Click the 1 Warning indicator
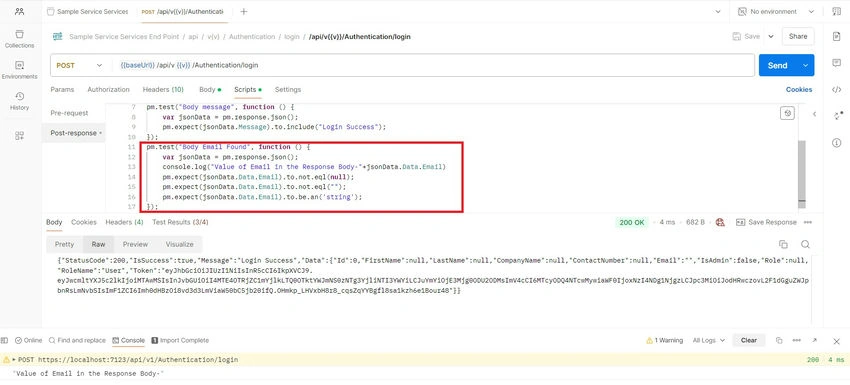The image size is (850, 385). point(665,341)
